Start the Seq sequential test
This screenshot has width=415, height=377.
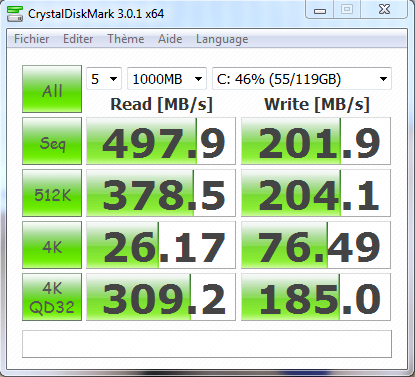(52, 141)
